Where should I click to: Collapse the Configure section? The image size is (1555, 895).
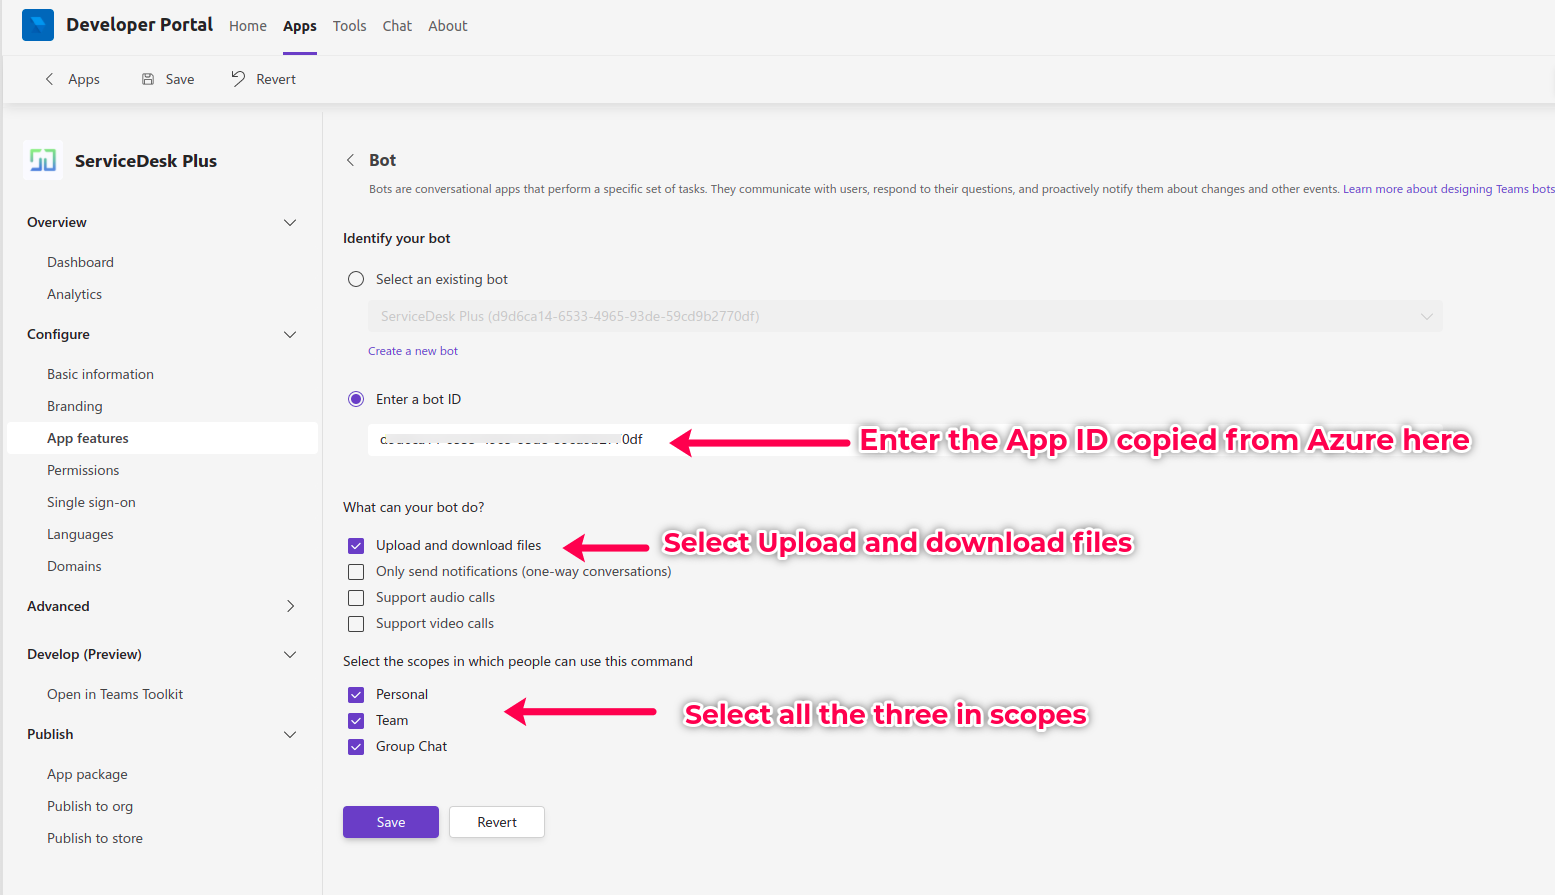(x=290, y=334)
